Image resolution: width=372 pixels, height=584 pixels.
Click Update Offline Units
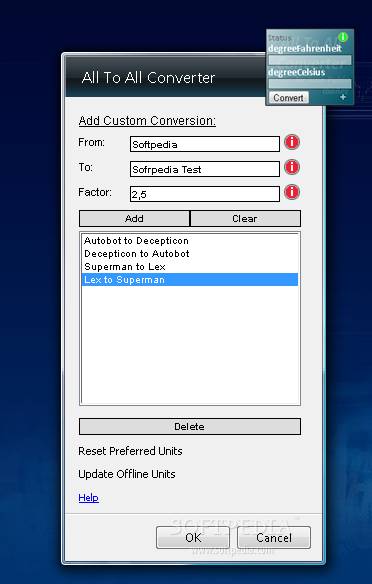click(x=127, y=474)
